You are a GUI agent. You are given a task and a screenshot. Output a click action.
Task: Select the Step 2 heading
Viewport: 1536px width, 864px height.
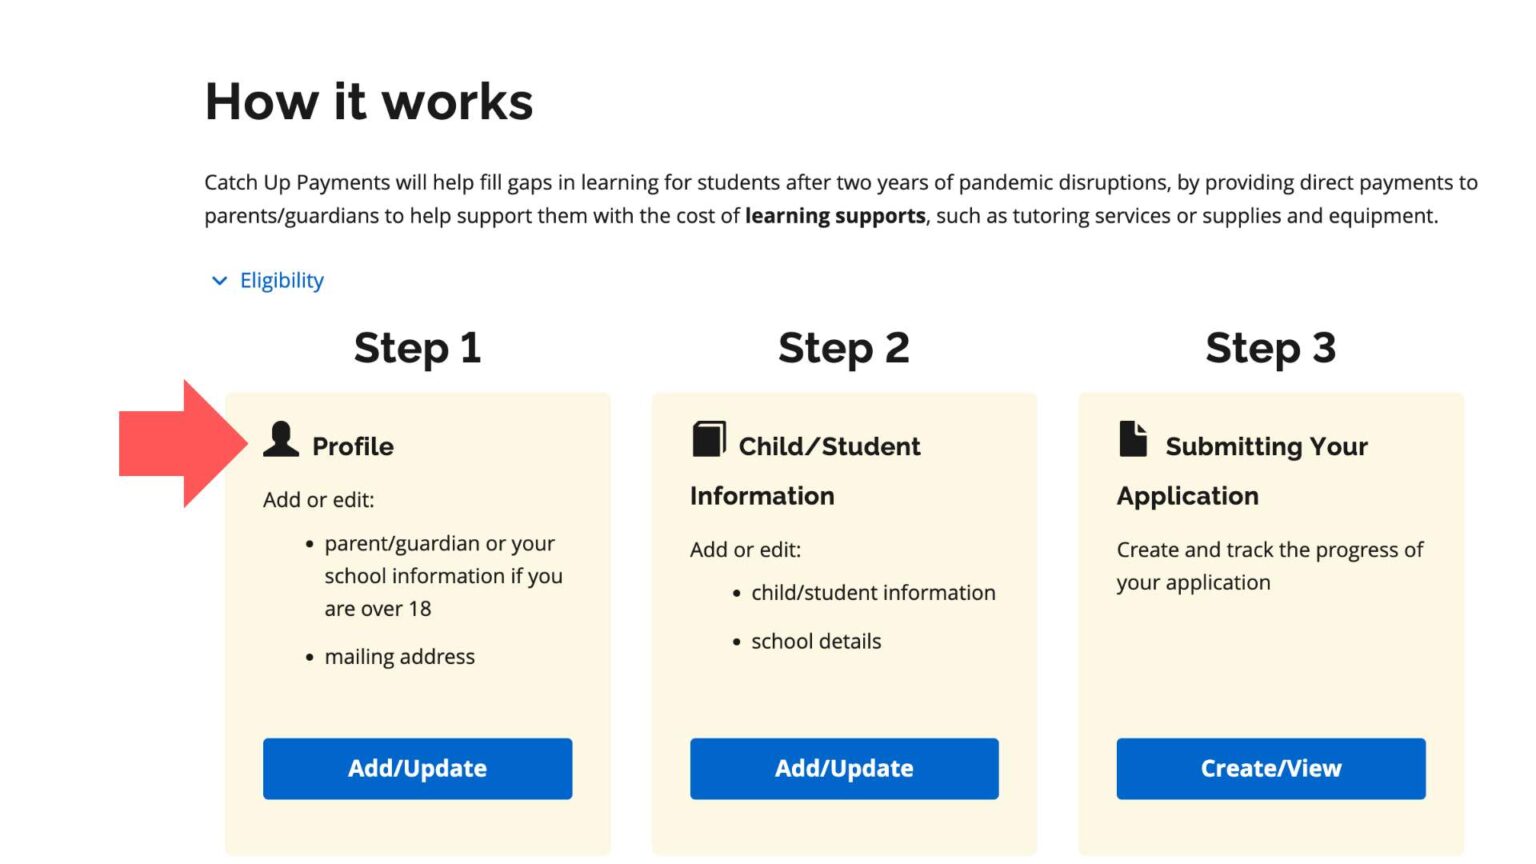click(x=844, y=348)
